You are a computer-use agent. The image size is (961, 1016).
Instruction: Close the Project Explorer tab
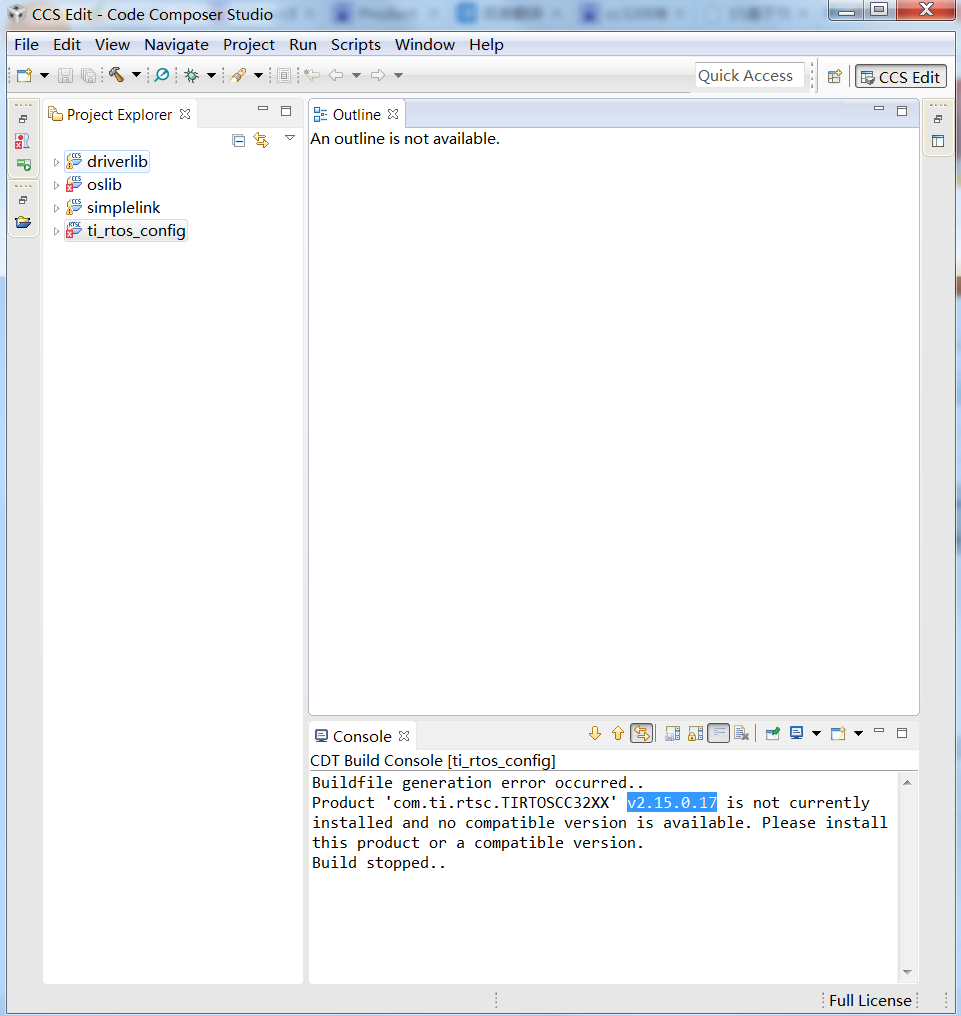(185, 114)
